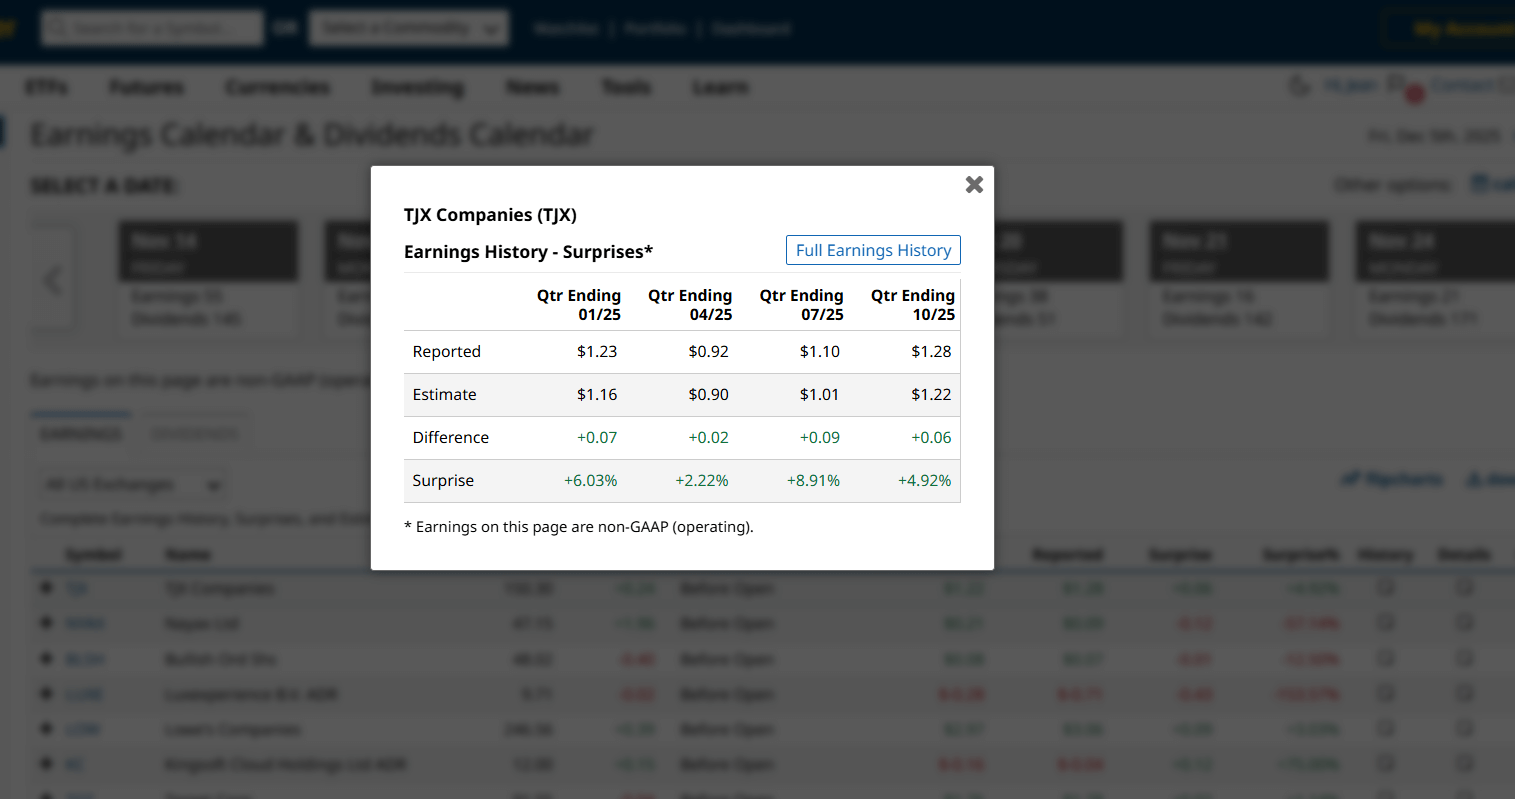Select the Nov 21 date card
Viewport: 1515px width, 799px height.
(x=1238, y=250)
